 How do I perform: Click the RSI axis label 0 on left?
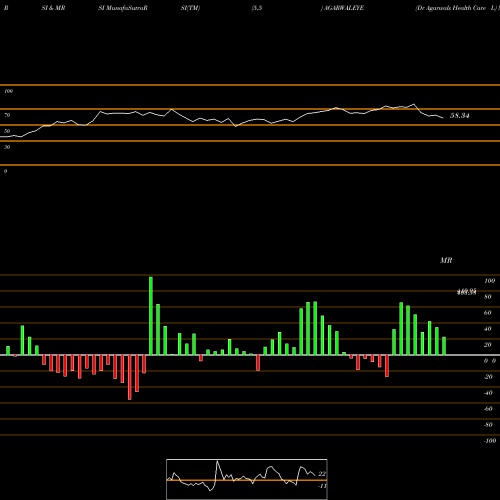tap(5, 171)
